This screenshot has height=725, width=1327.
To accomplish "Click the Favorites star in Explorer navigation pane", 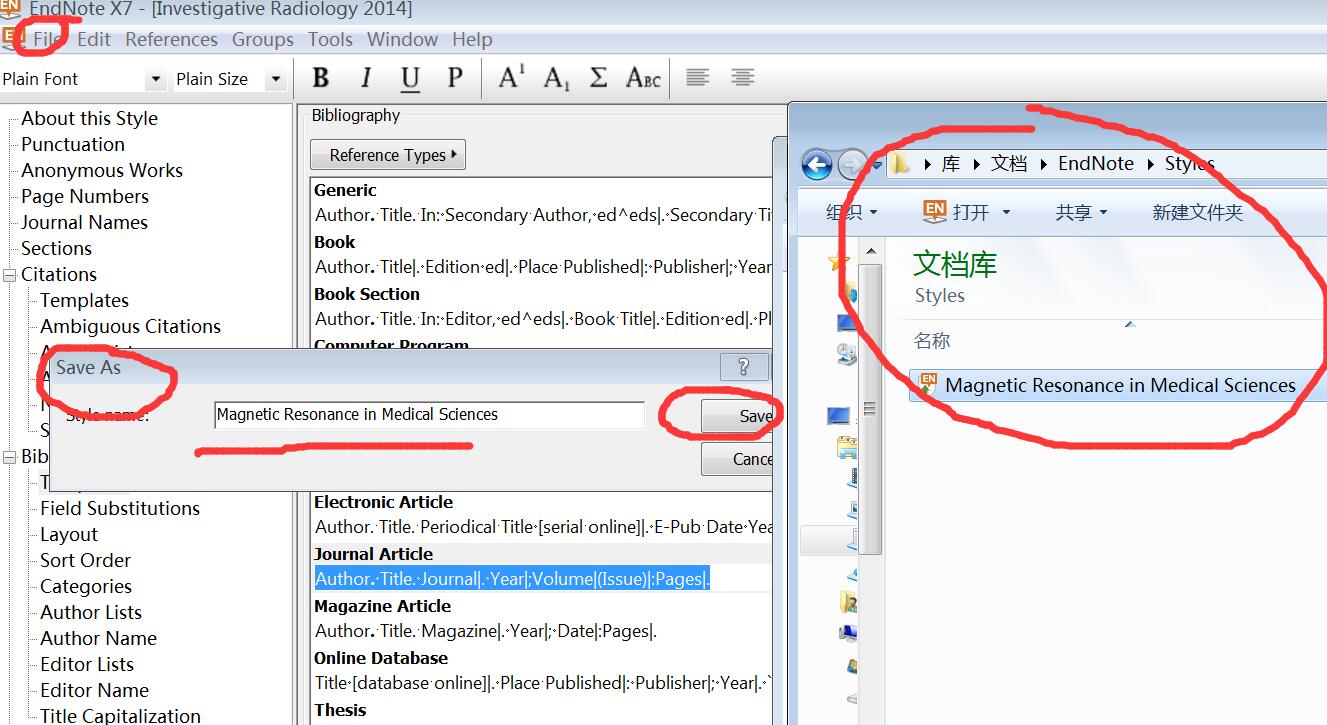I will pos(838,263).
